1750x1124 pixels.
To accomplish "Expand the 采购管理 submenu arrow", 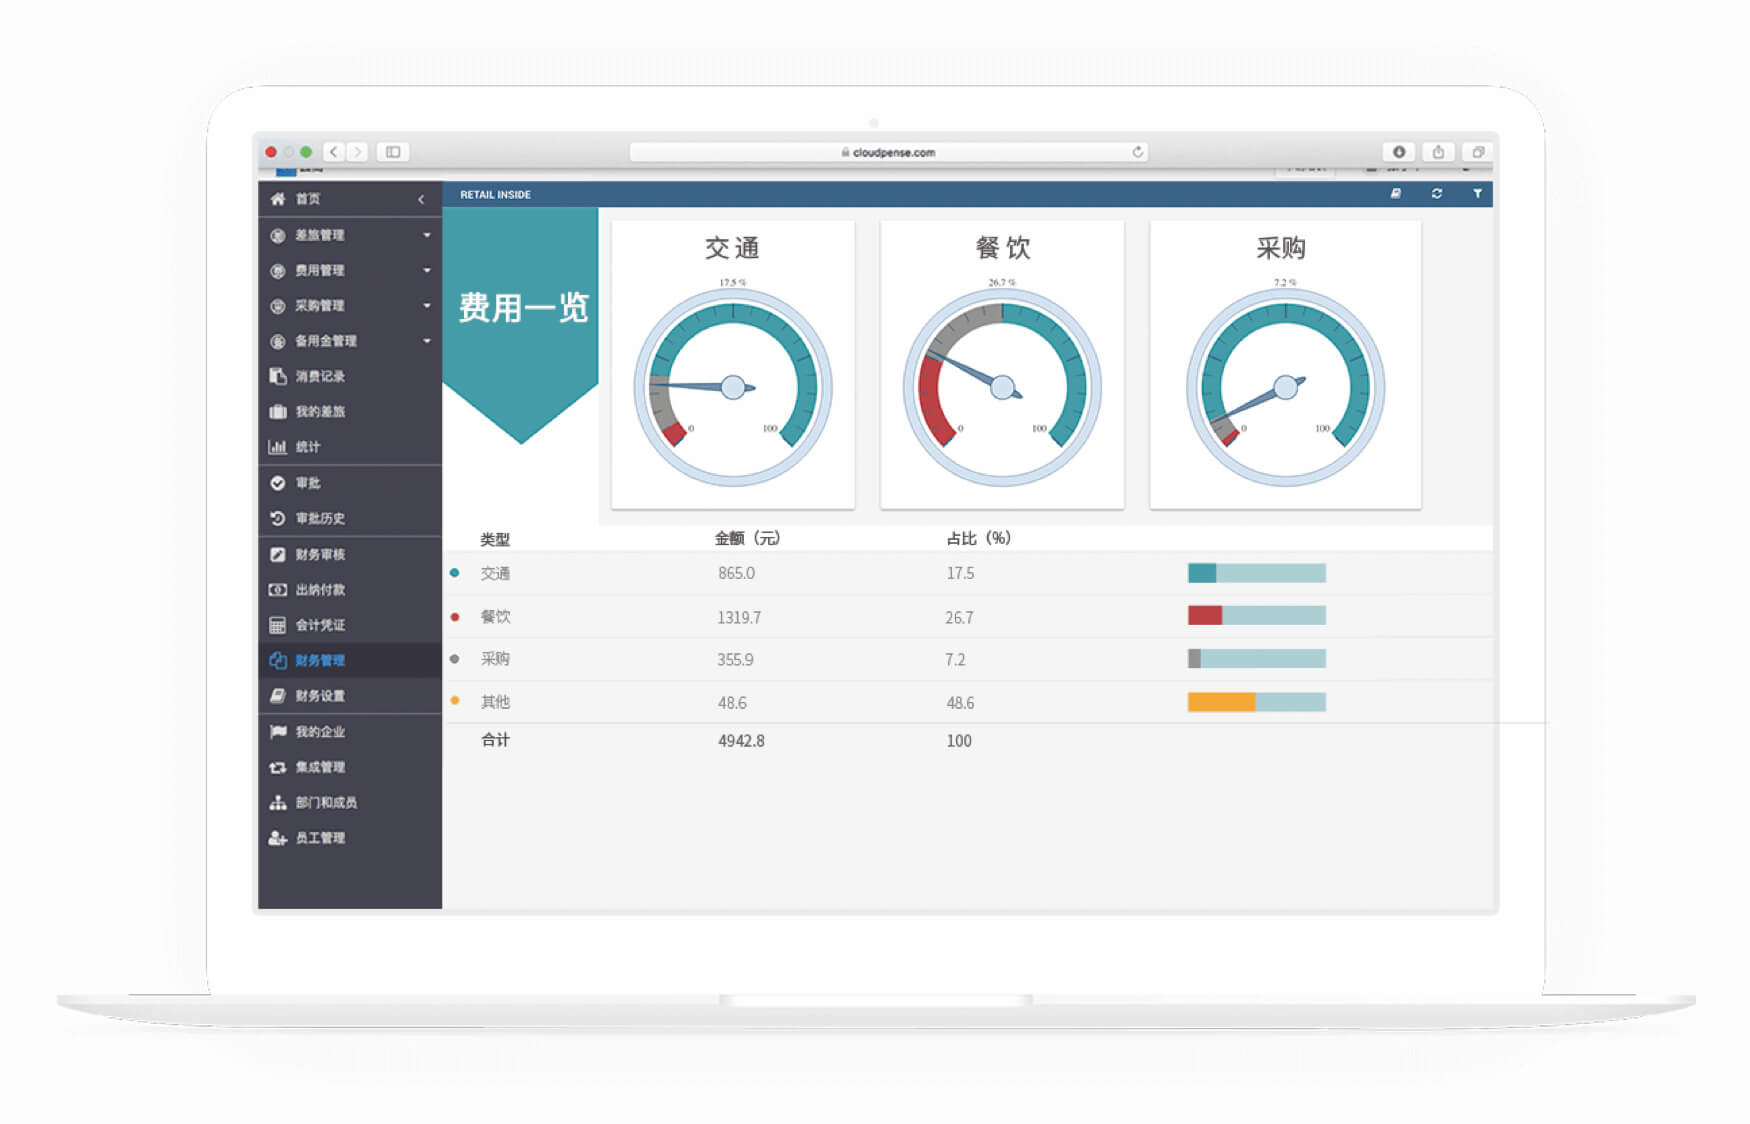I will [x=427, y=305].
